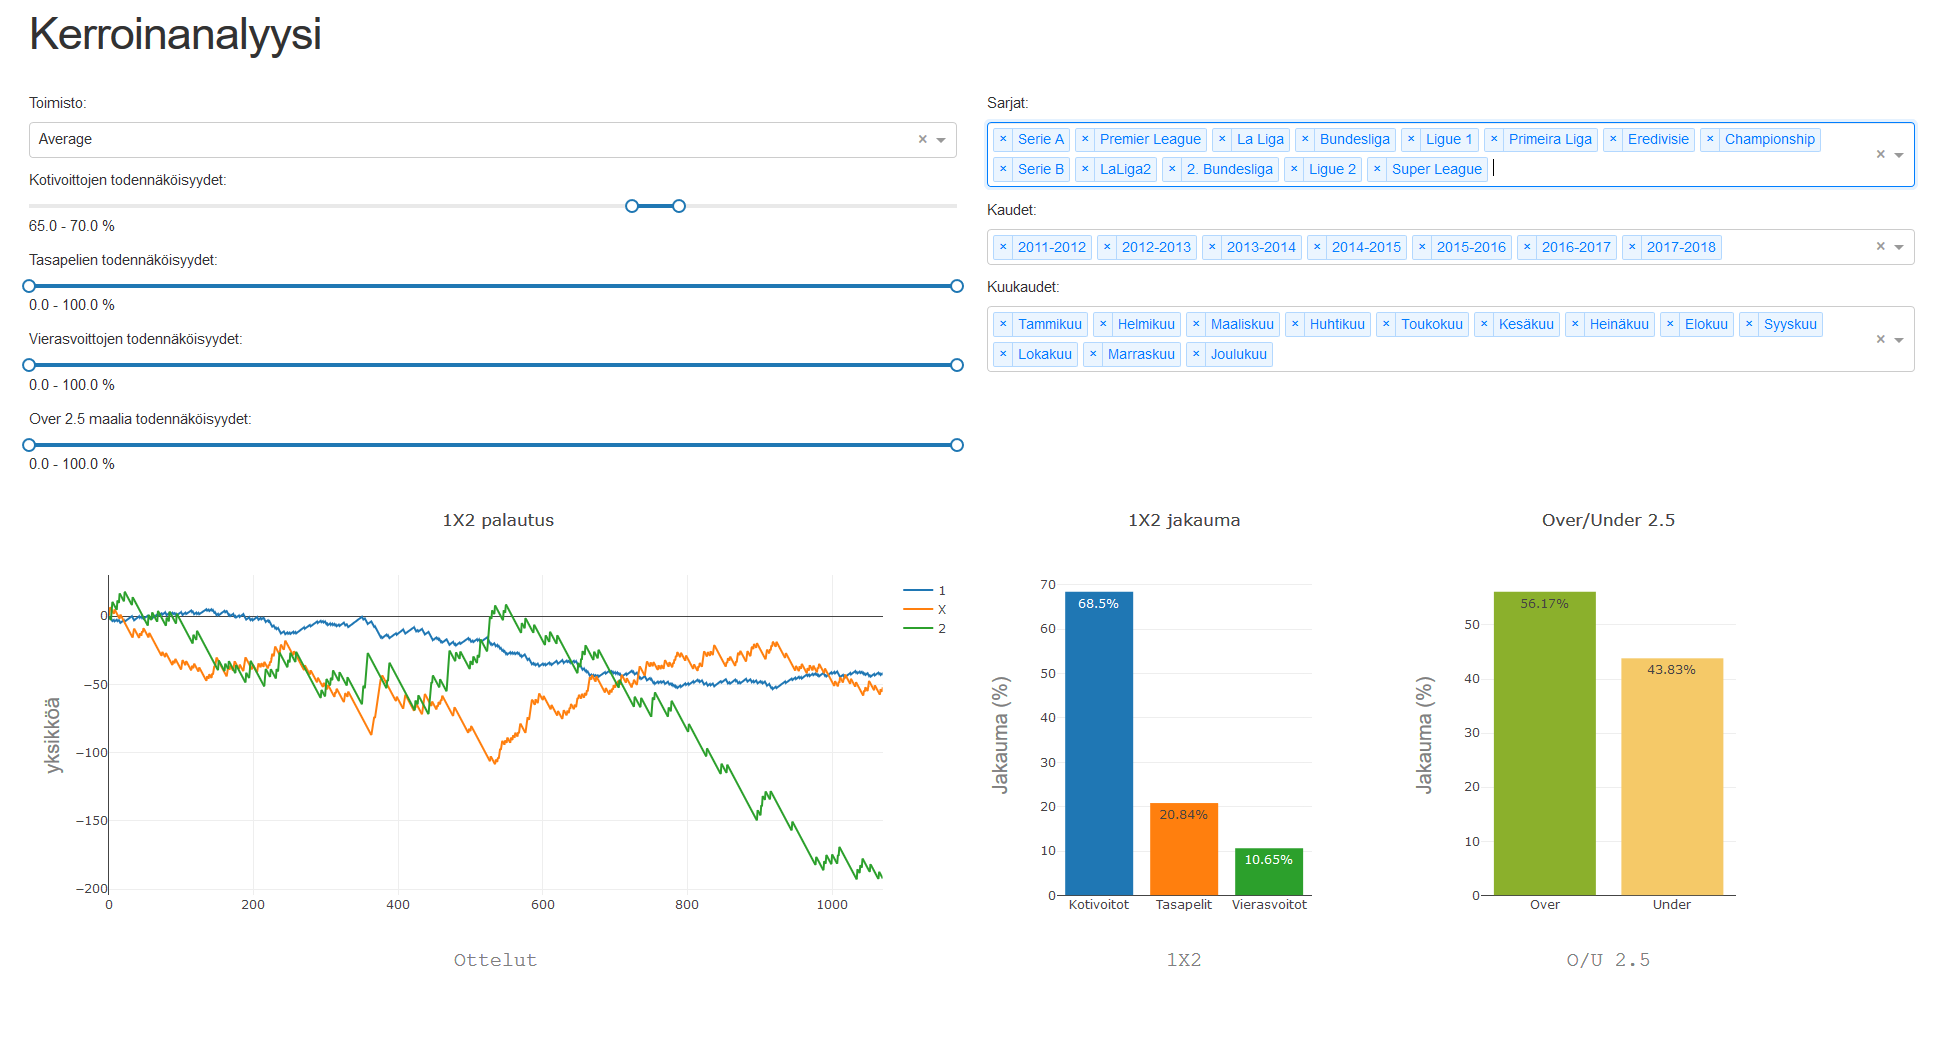Click the Super League tag label
Viewport: 1942px width, 1060px height.
coord(1436,170)
